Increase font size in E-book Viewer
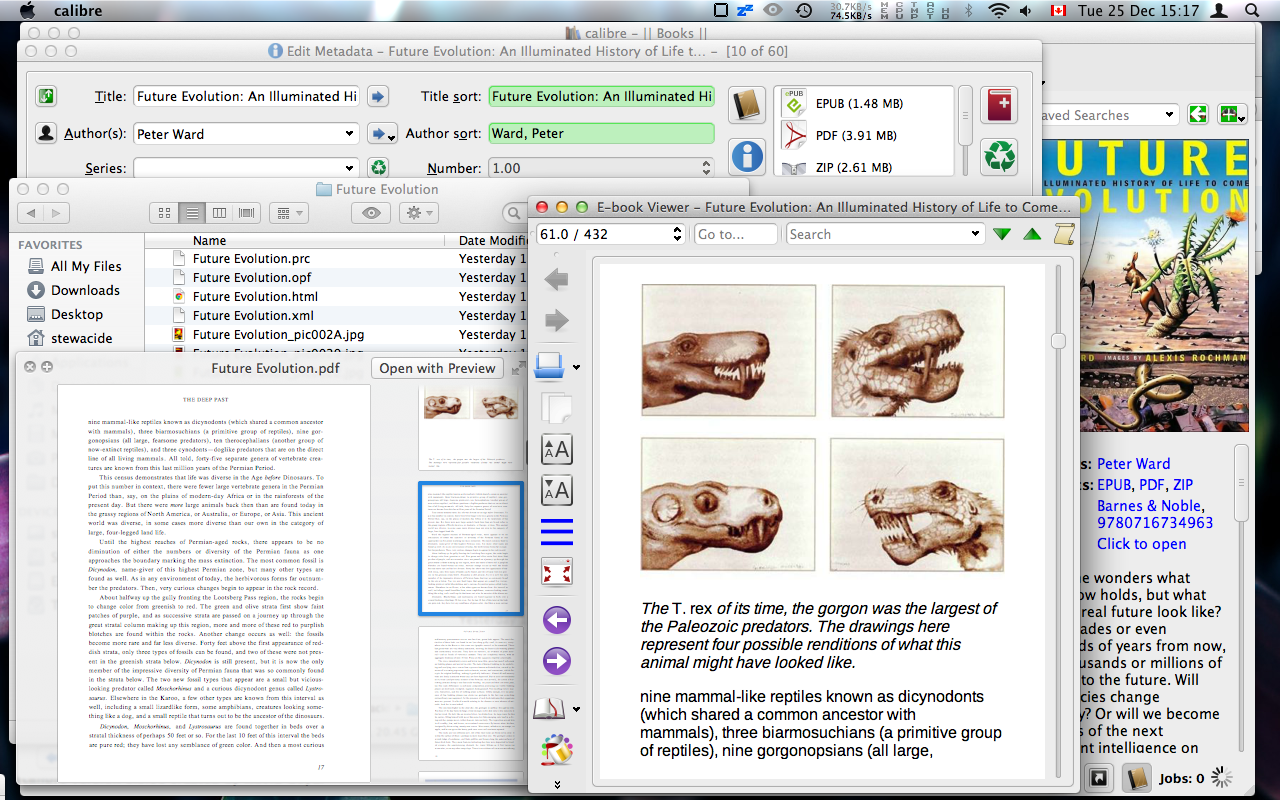The width and height of the screenshot is (1280, 800). pos(556,450)
